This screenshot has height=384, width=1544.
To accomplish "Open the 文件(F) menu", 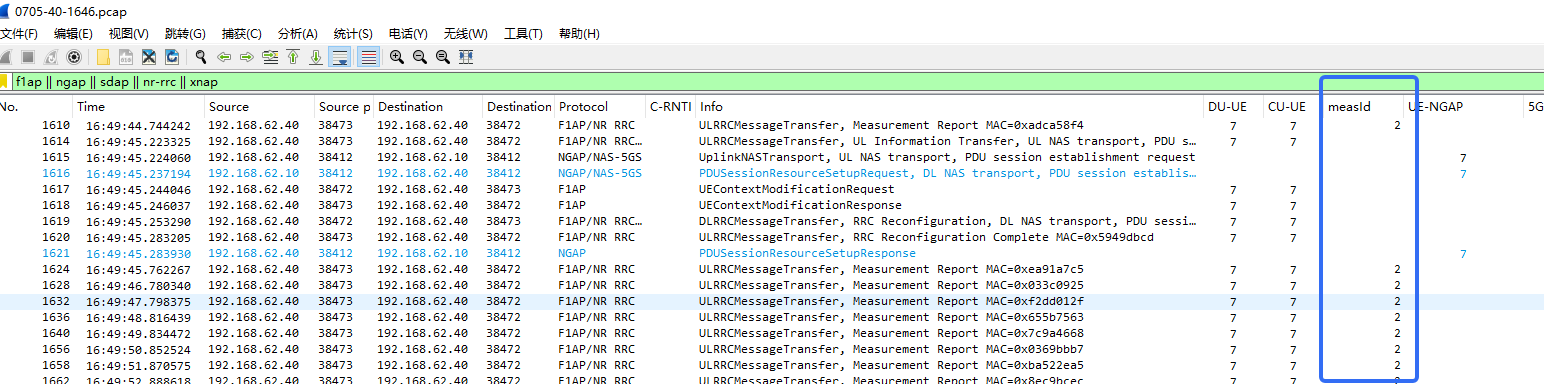I will click(19, 34).
